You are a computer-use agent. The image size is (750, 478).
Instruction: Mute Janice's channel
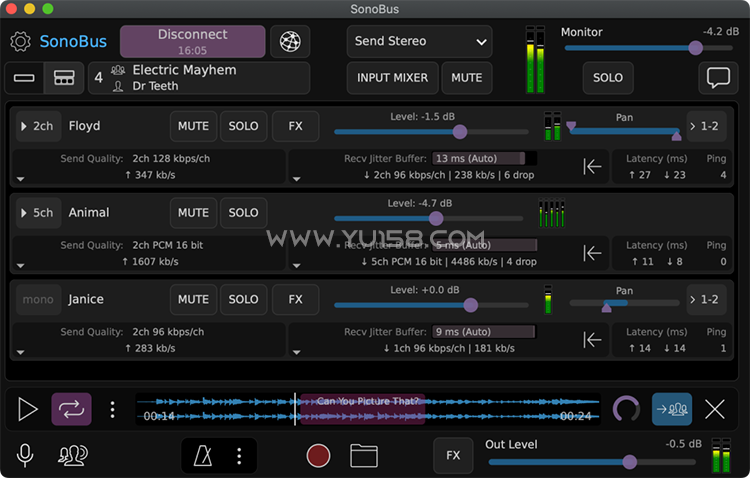pyautogui.click(x=193, y=300)
